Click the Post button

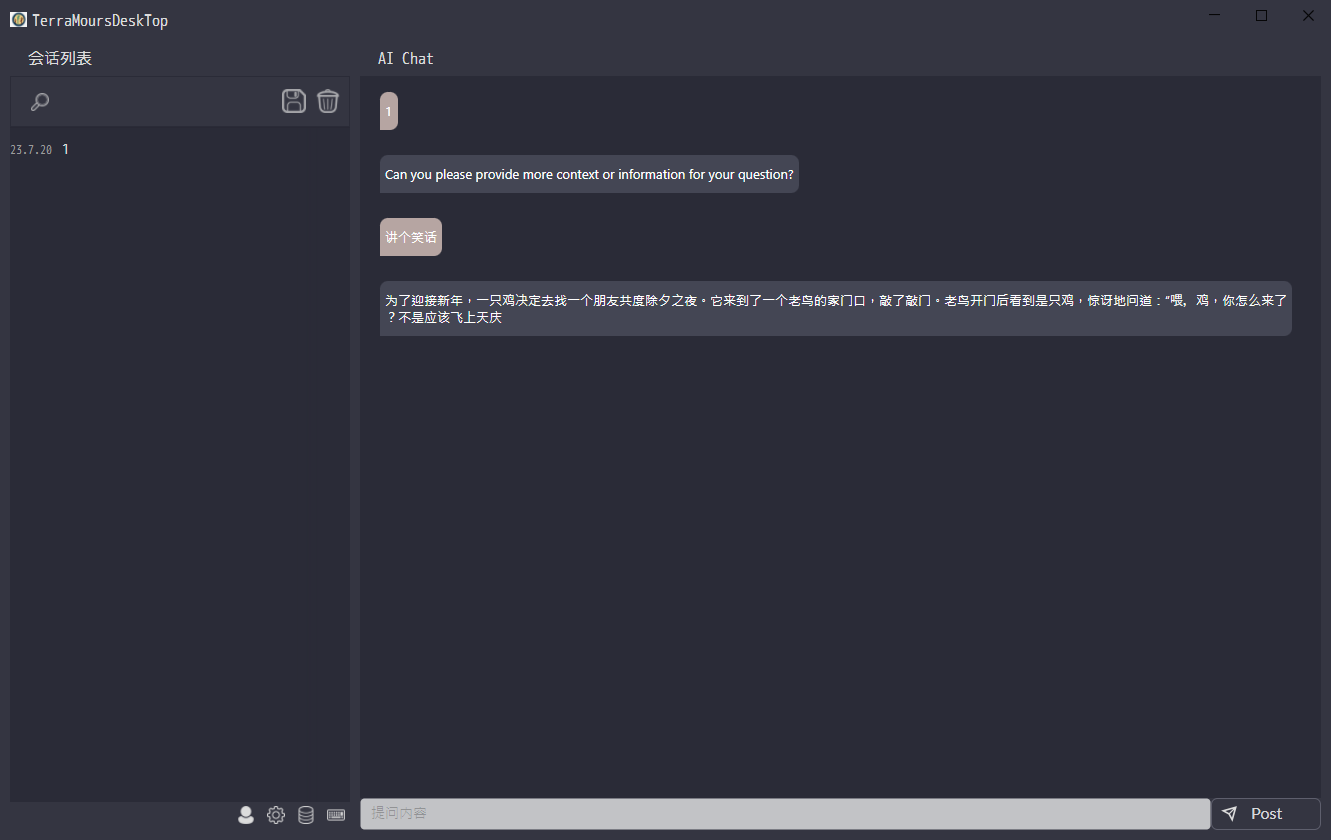point(1266,814)
